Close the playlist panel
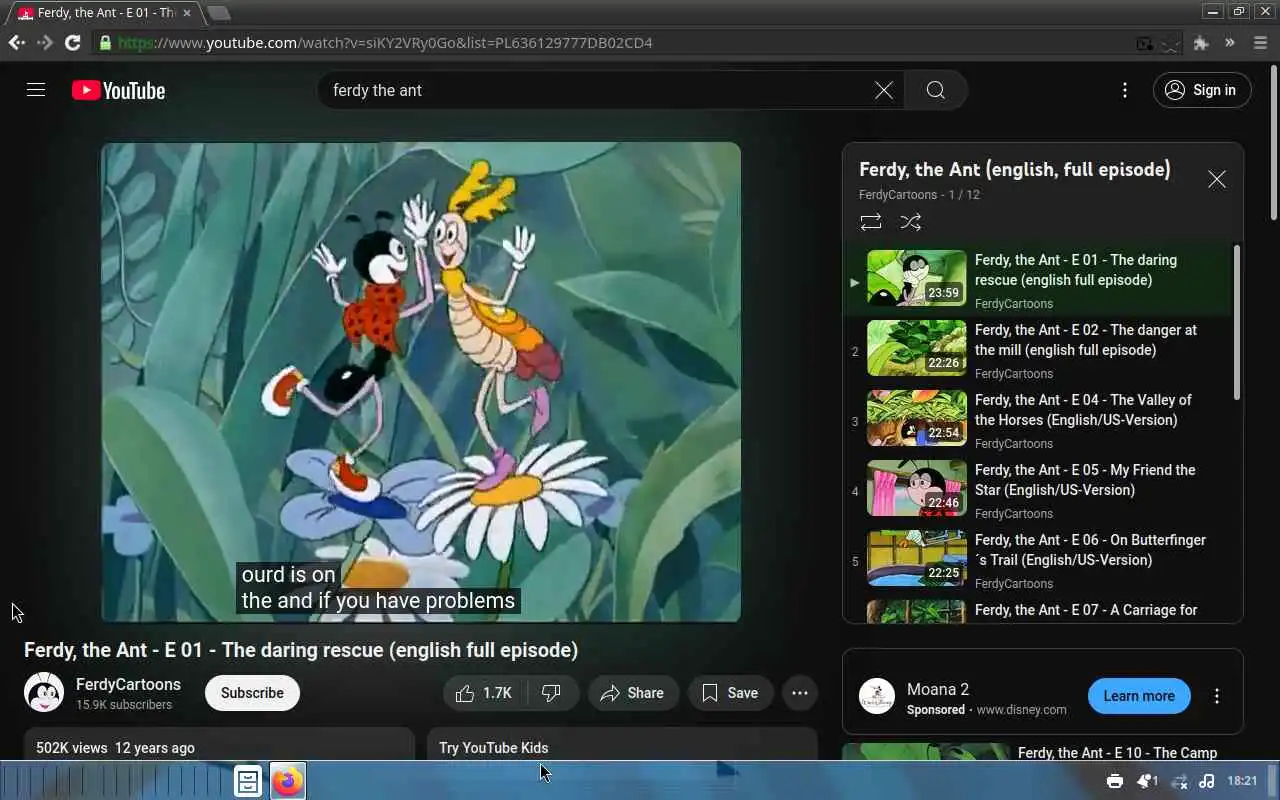The width and height of the screenshot is (1280, 800). (1217, 179)
